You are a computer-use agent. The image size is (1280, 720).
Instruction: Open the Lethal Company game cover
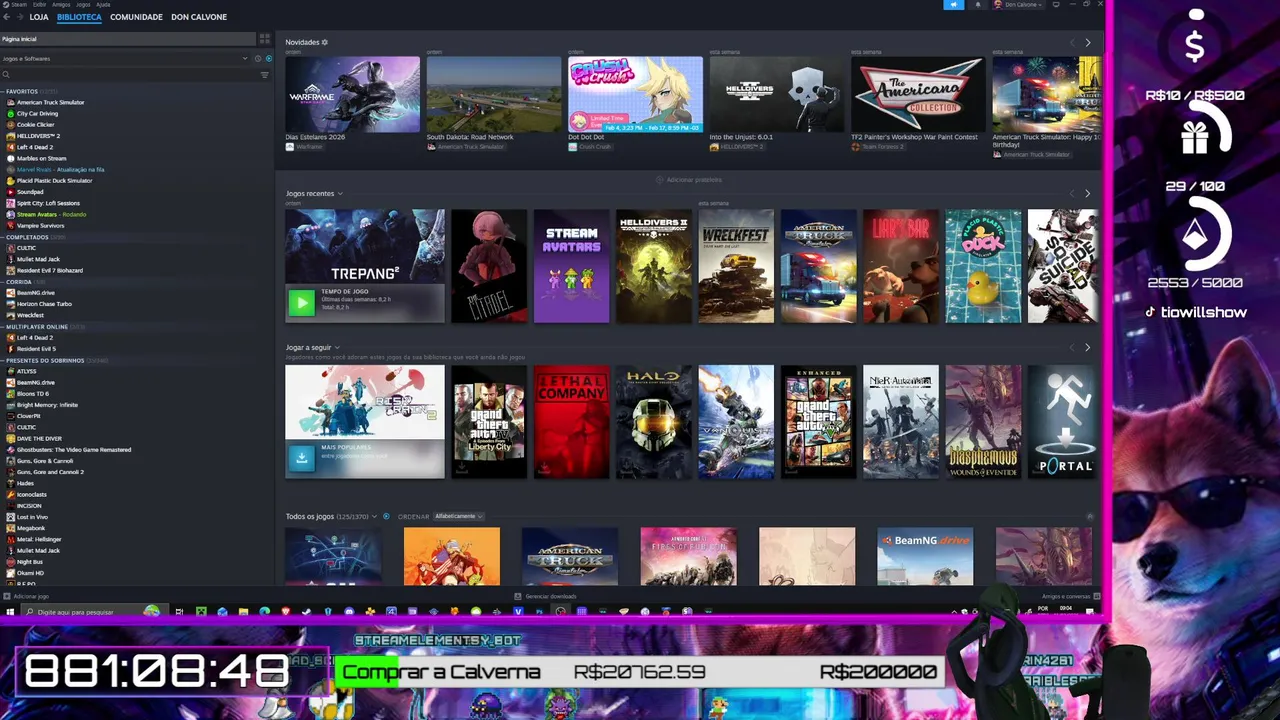point(571,422)
